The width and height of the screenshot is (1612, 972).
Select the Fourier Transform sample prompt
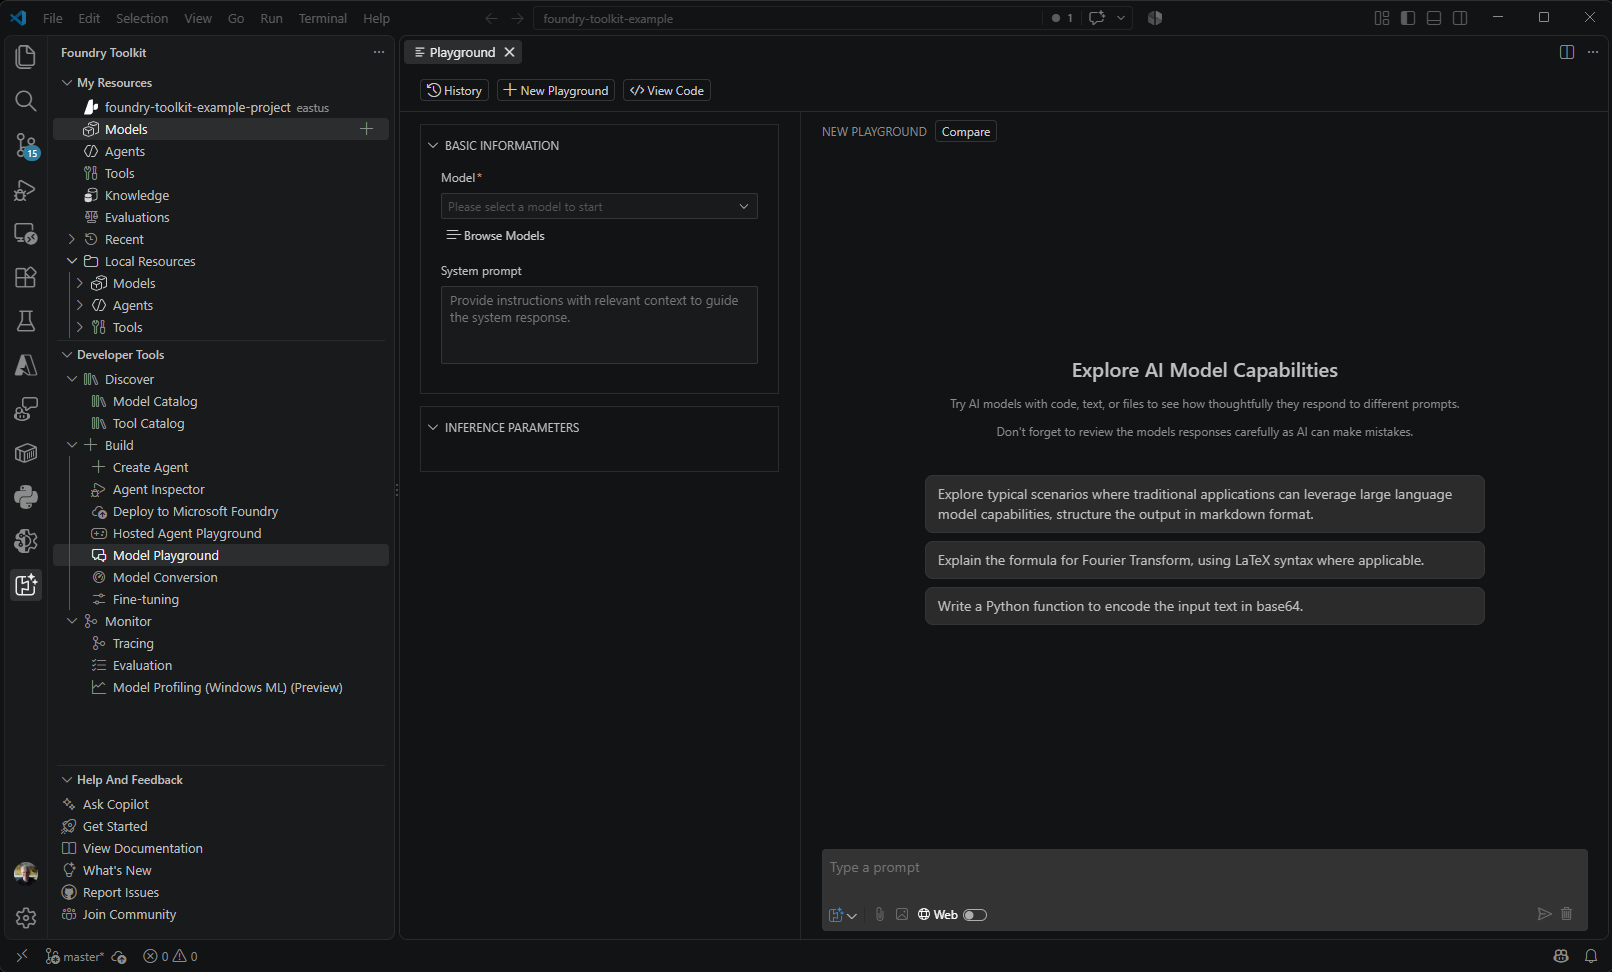(x=1205, y=560)
